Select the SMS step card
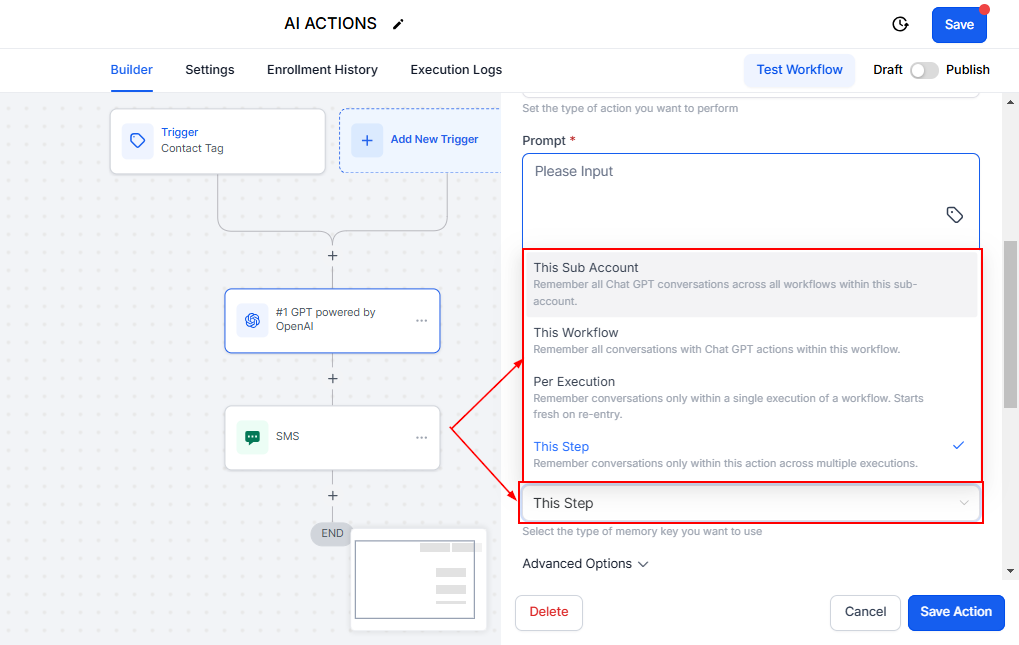Screen dimensions: 1019x645 (x=333, y=438)
